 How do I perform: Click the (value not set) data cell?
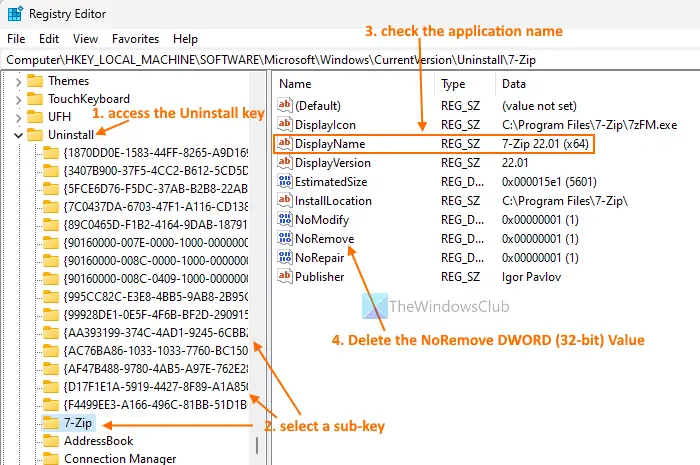(539, 106)
